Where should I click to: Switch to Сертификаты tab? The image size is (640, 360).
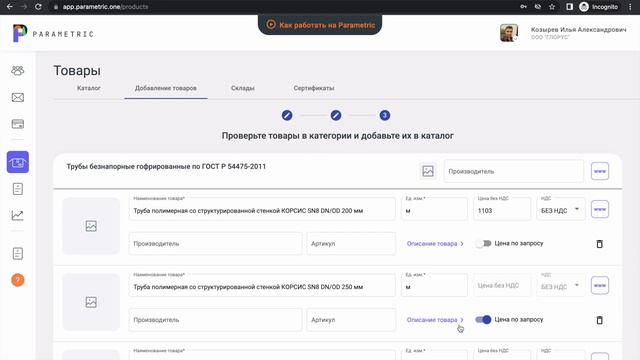point(313,88)
